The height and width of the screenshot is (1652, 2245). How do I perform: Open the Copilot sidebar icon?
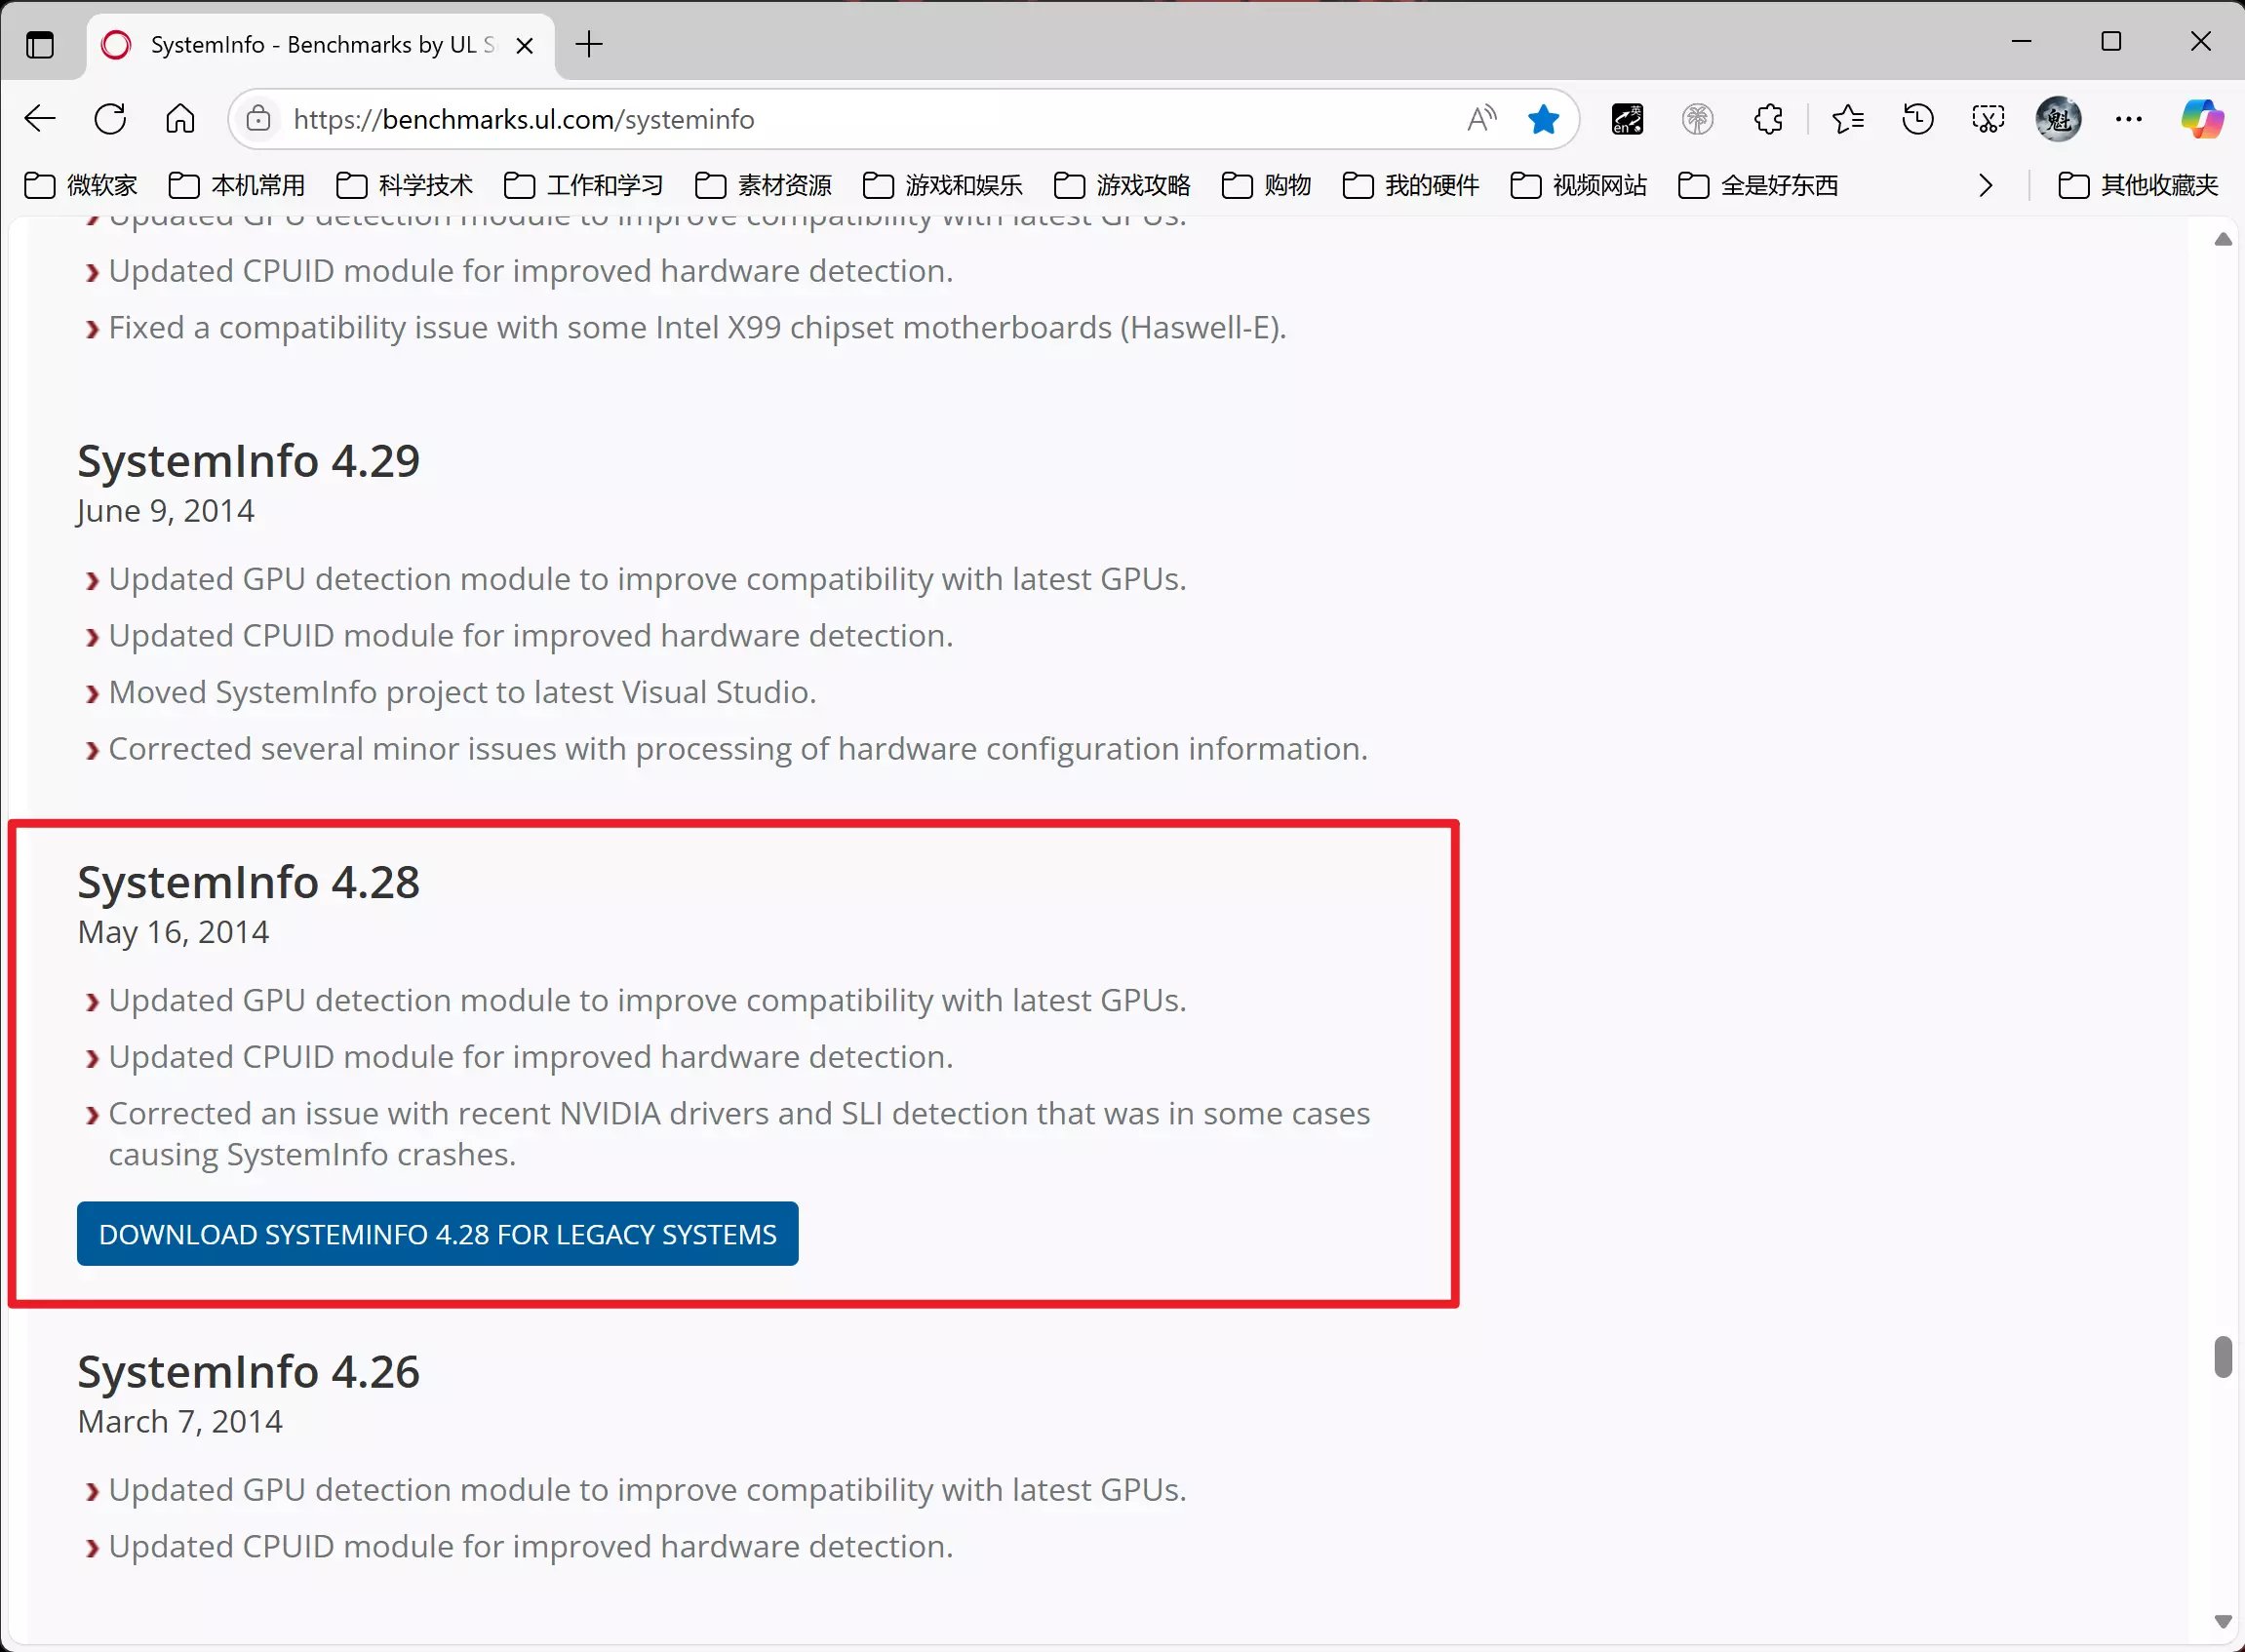point(2202,119)
